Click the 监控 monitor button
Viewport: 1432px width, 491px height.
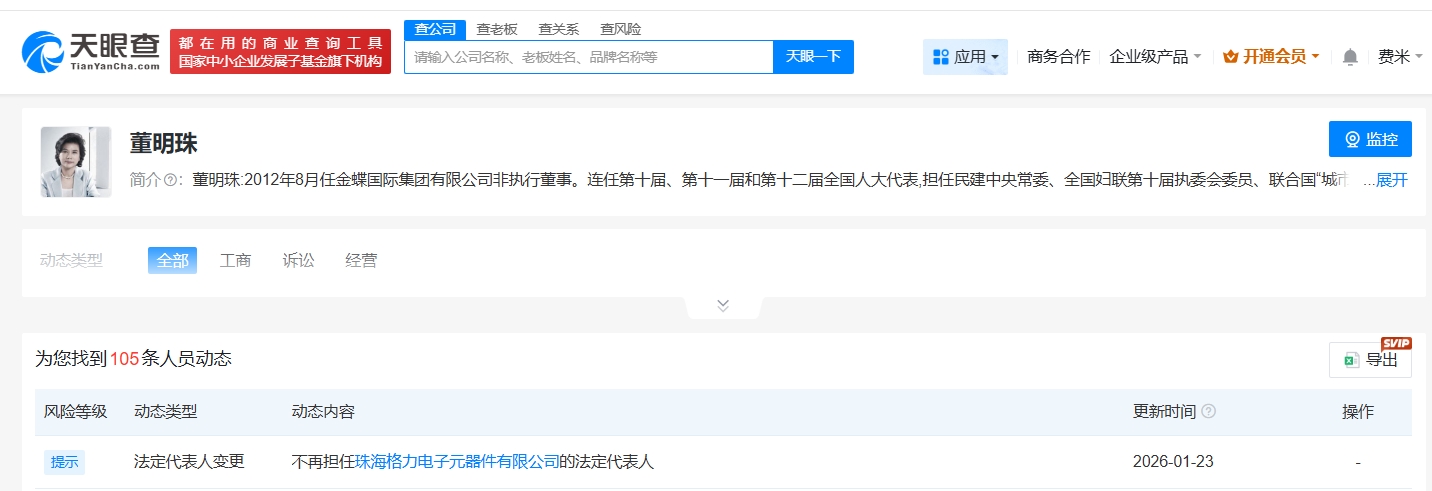[1369, 139]
